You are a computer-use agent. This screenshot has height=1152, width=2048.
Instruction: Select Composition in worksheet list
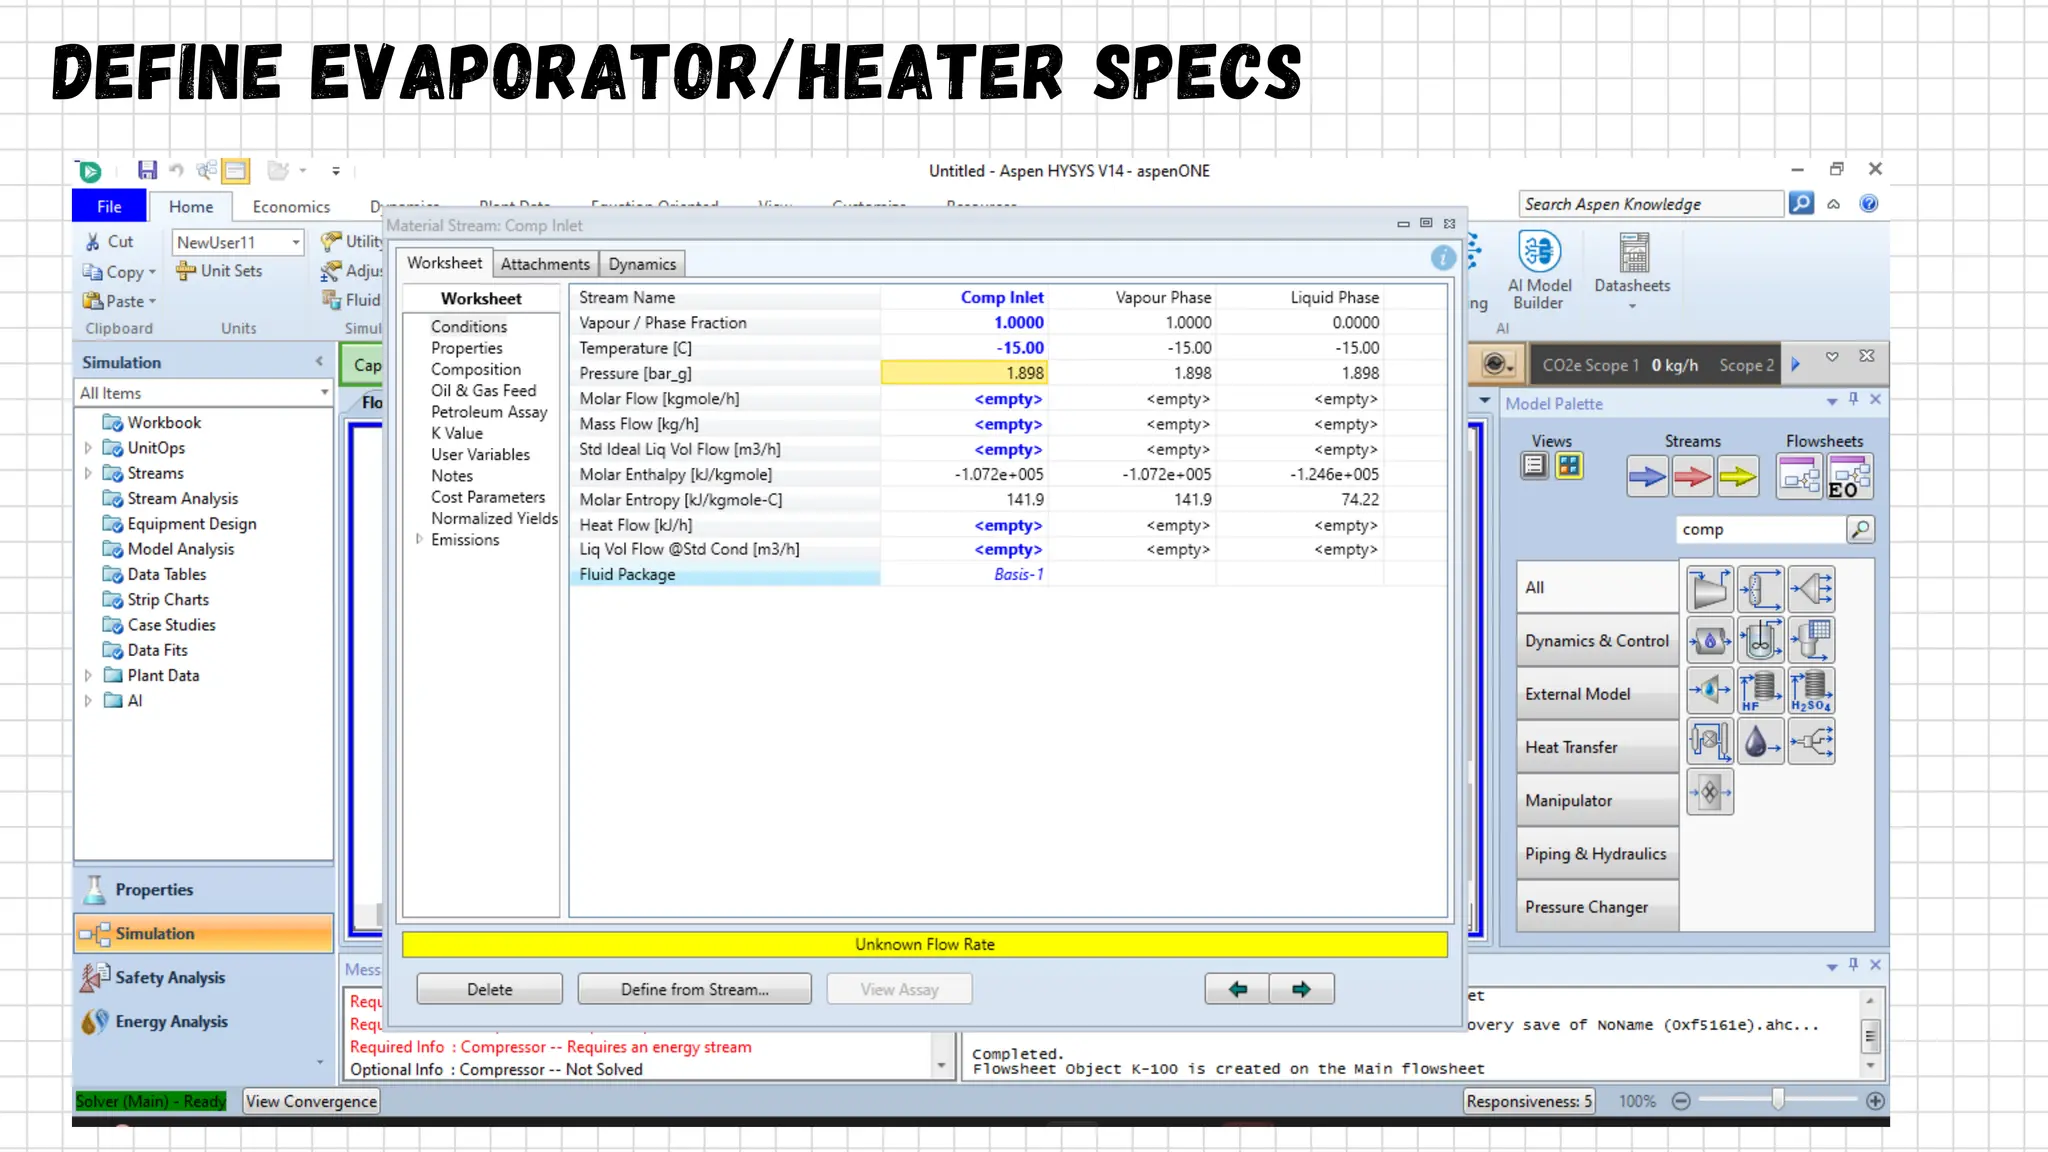click(x=476, y=369)
